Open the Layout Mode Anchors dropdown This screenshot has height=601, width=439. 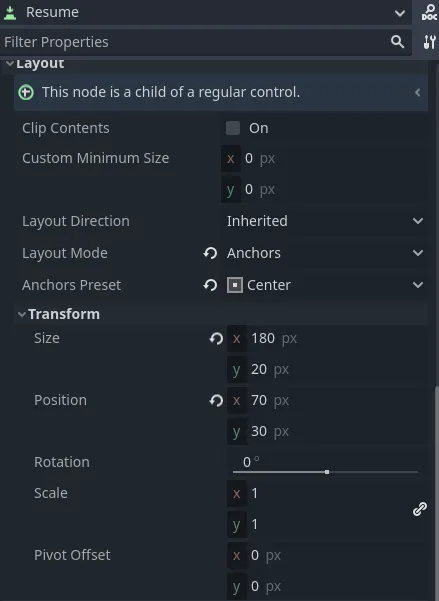pos(324,253)
